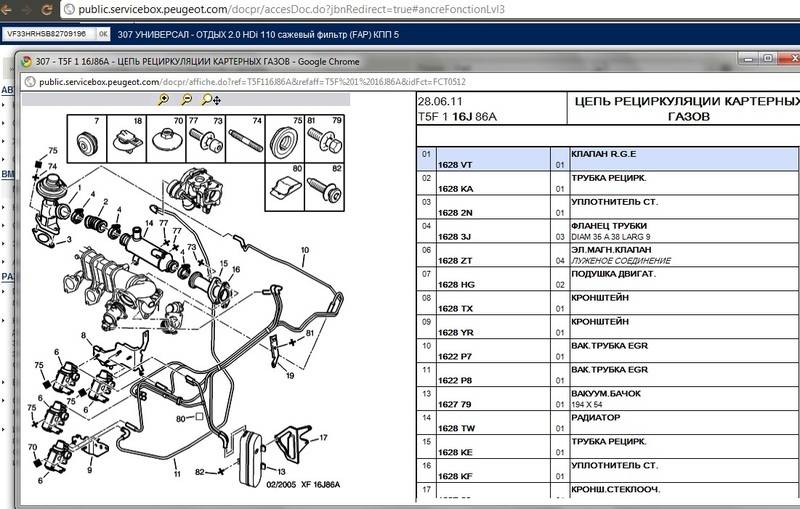Click the zoom in magnifier icon
The width and height of the screenshot is (800, 509).
click(163, 100)
